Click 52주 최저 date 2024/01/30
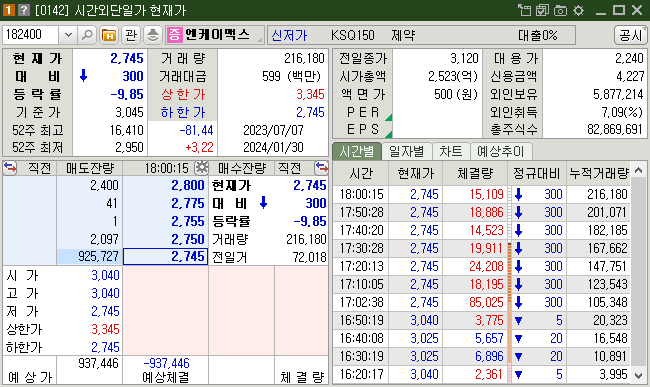Screen dimensions: 650x387 (273, 148)
